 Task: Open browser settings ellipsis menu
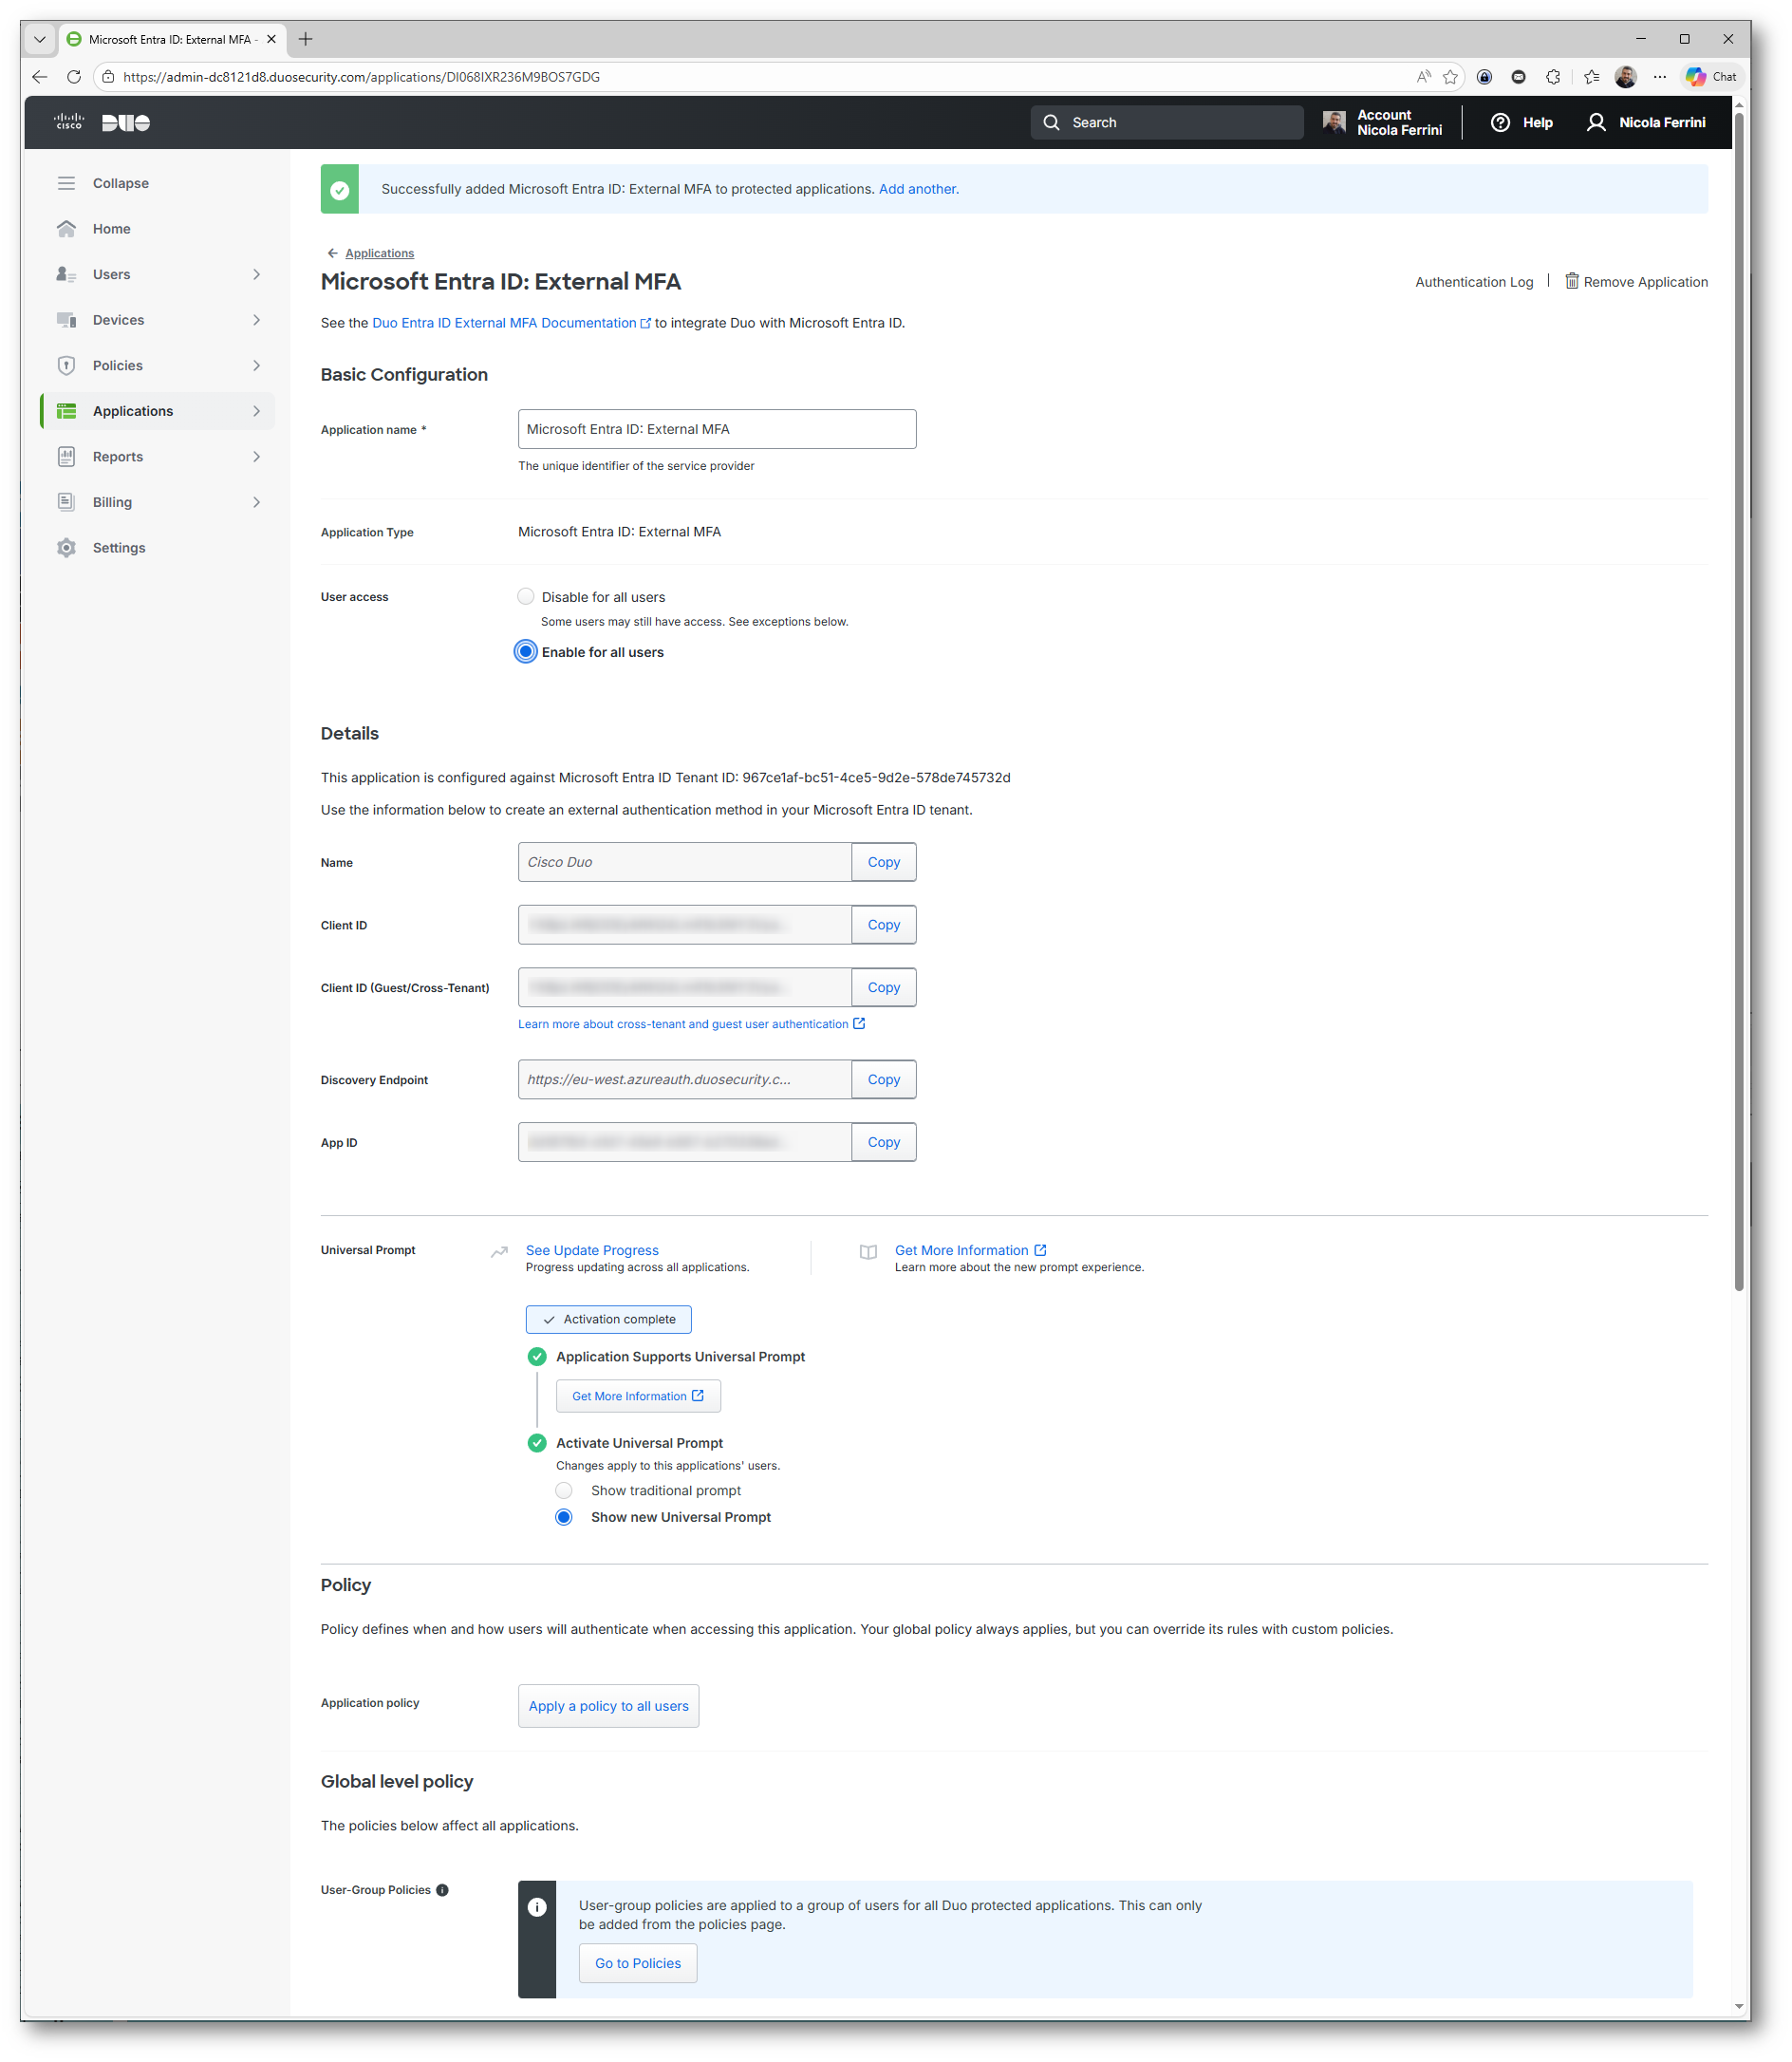click(1660, 77)
